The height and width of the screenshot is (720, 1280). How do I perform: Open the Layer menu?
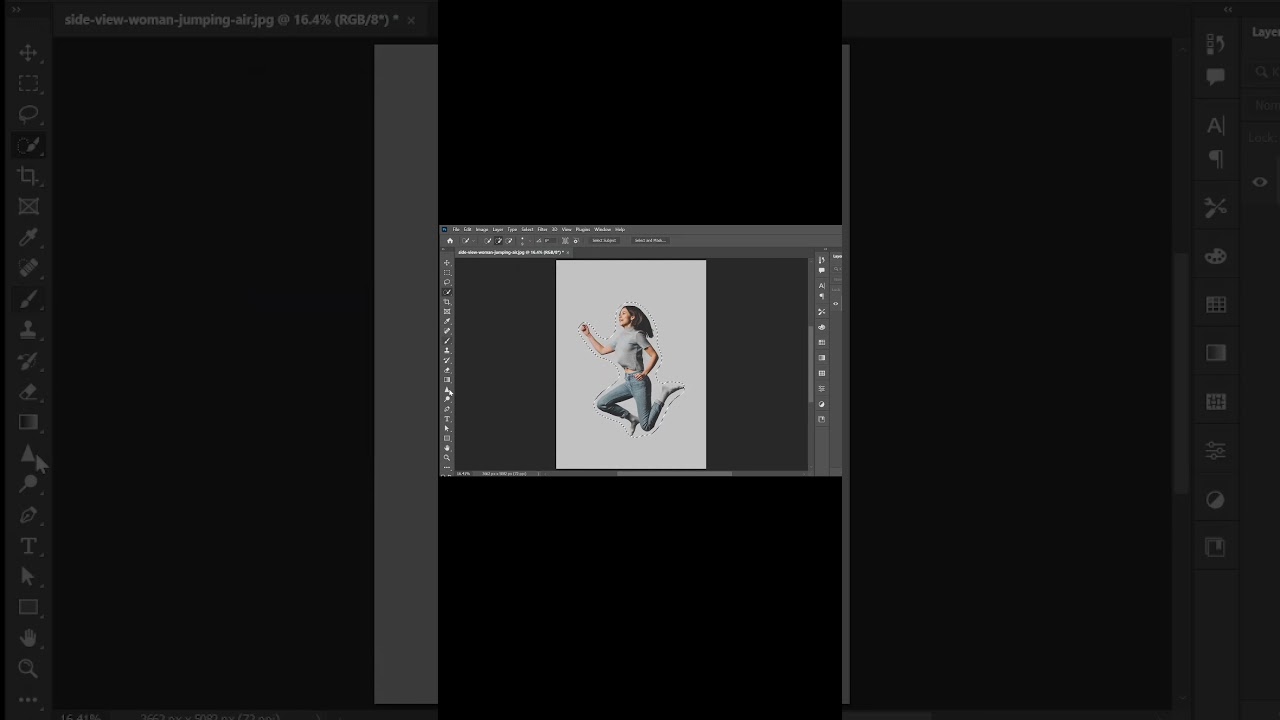tap(498, 229)
